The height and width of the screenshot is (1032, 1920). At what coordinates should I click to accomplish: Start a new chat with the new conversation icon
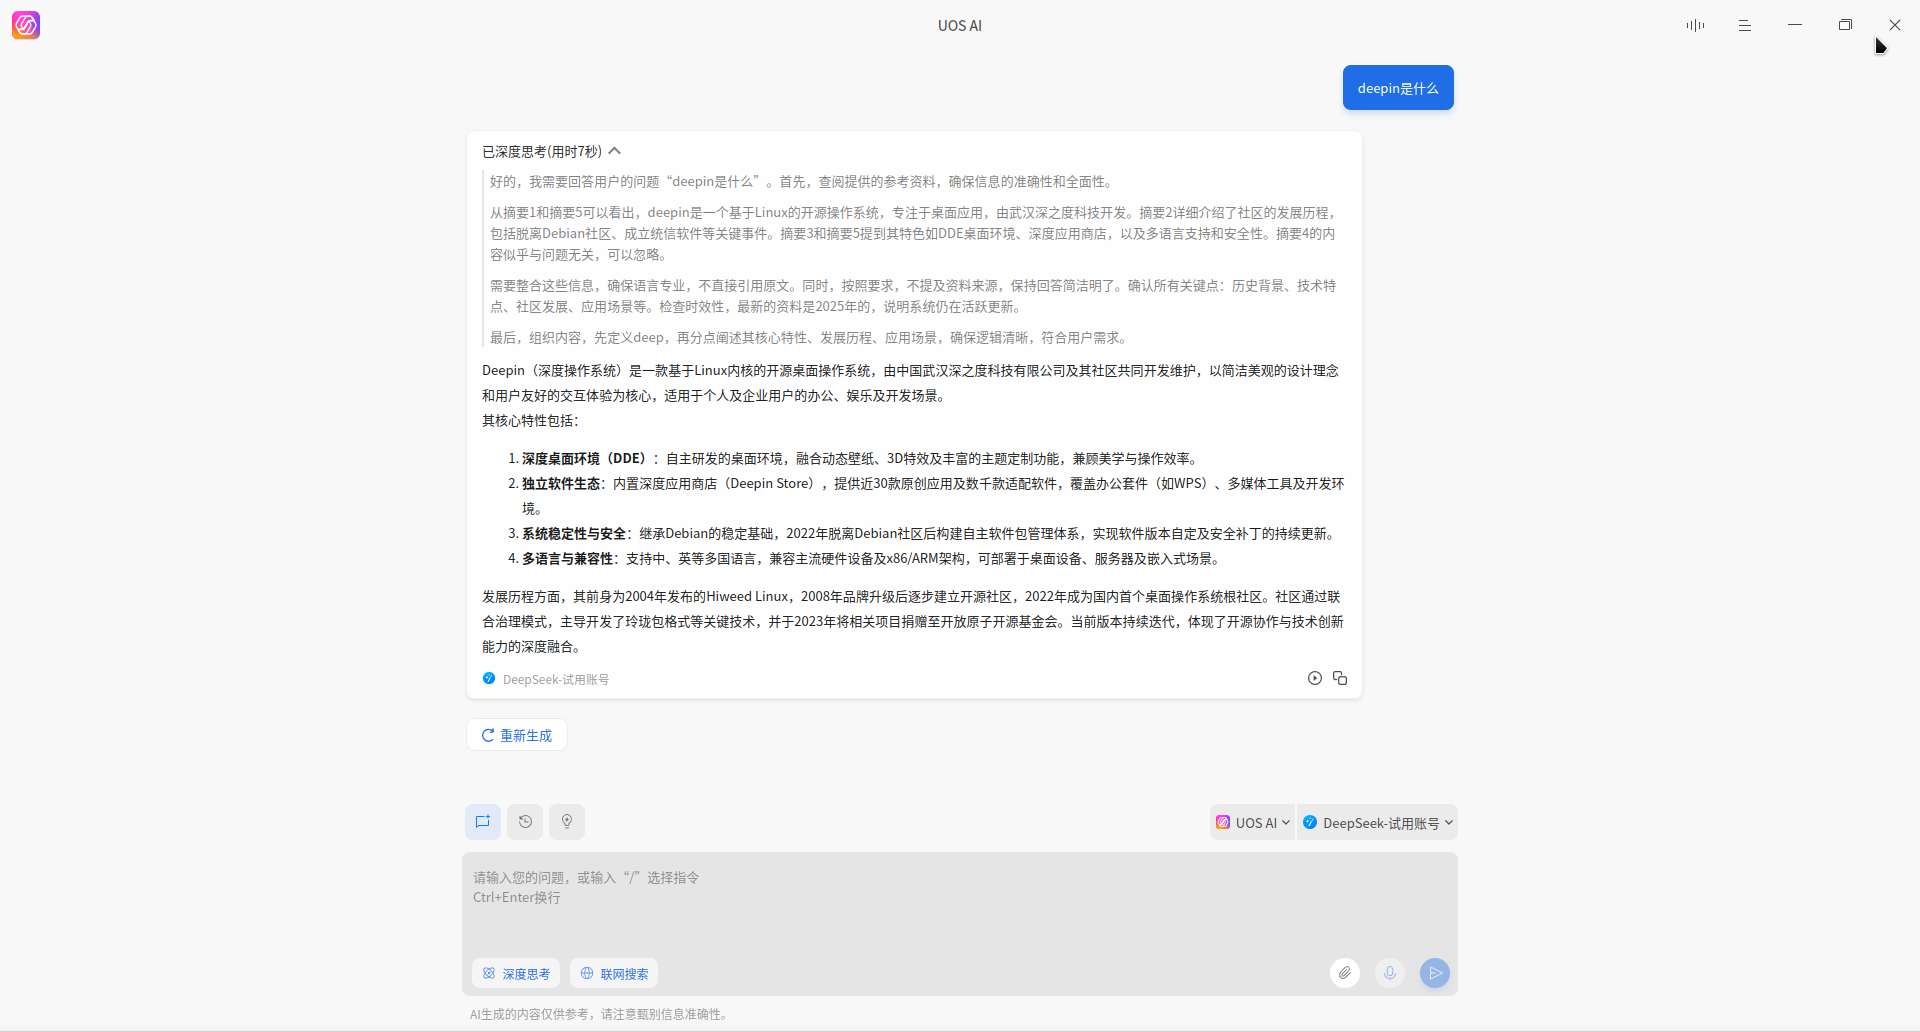(483, 822)
